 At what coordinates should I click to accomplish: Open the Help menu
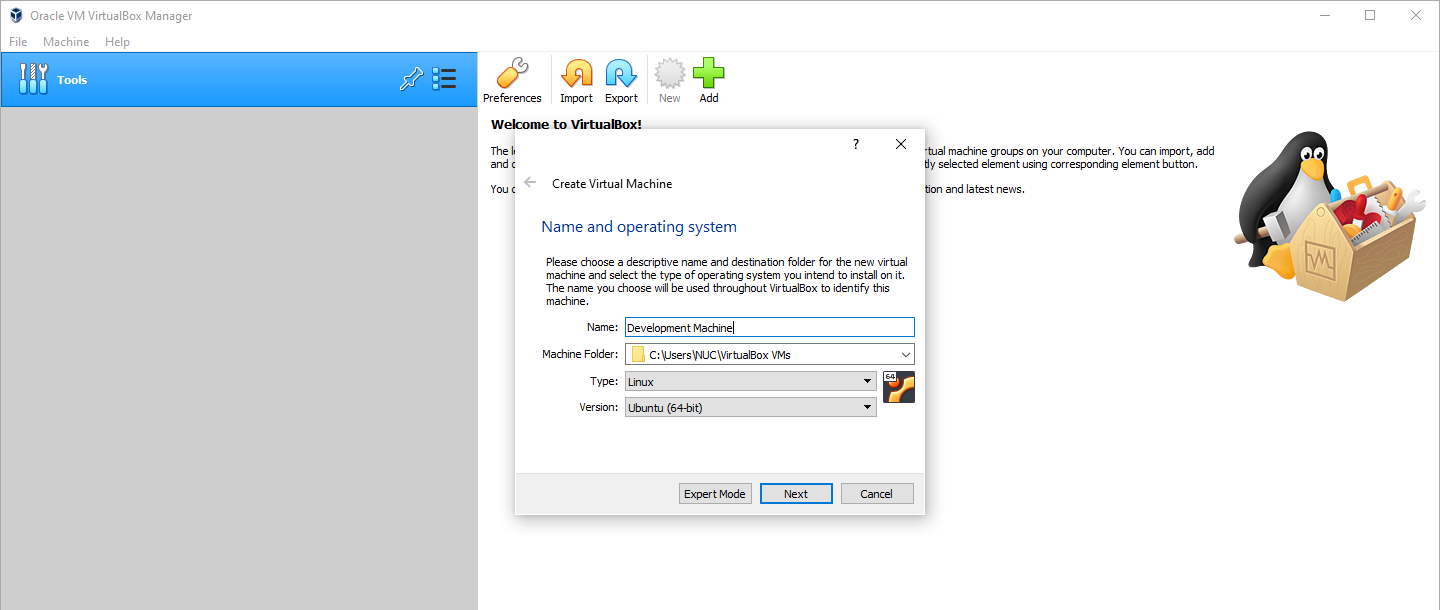[117, 42]
